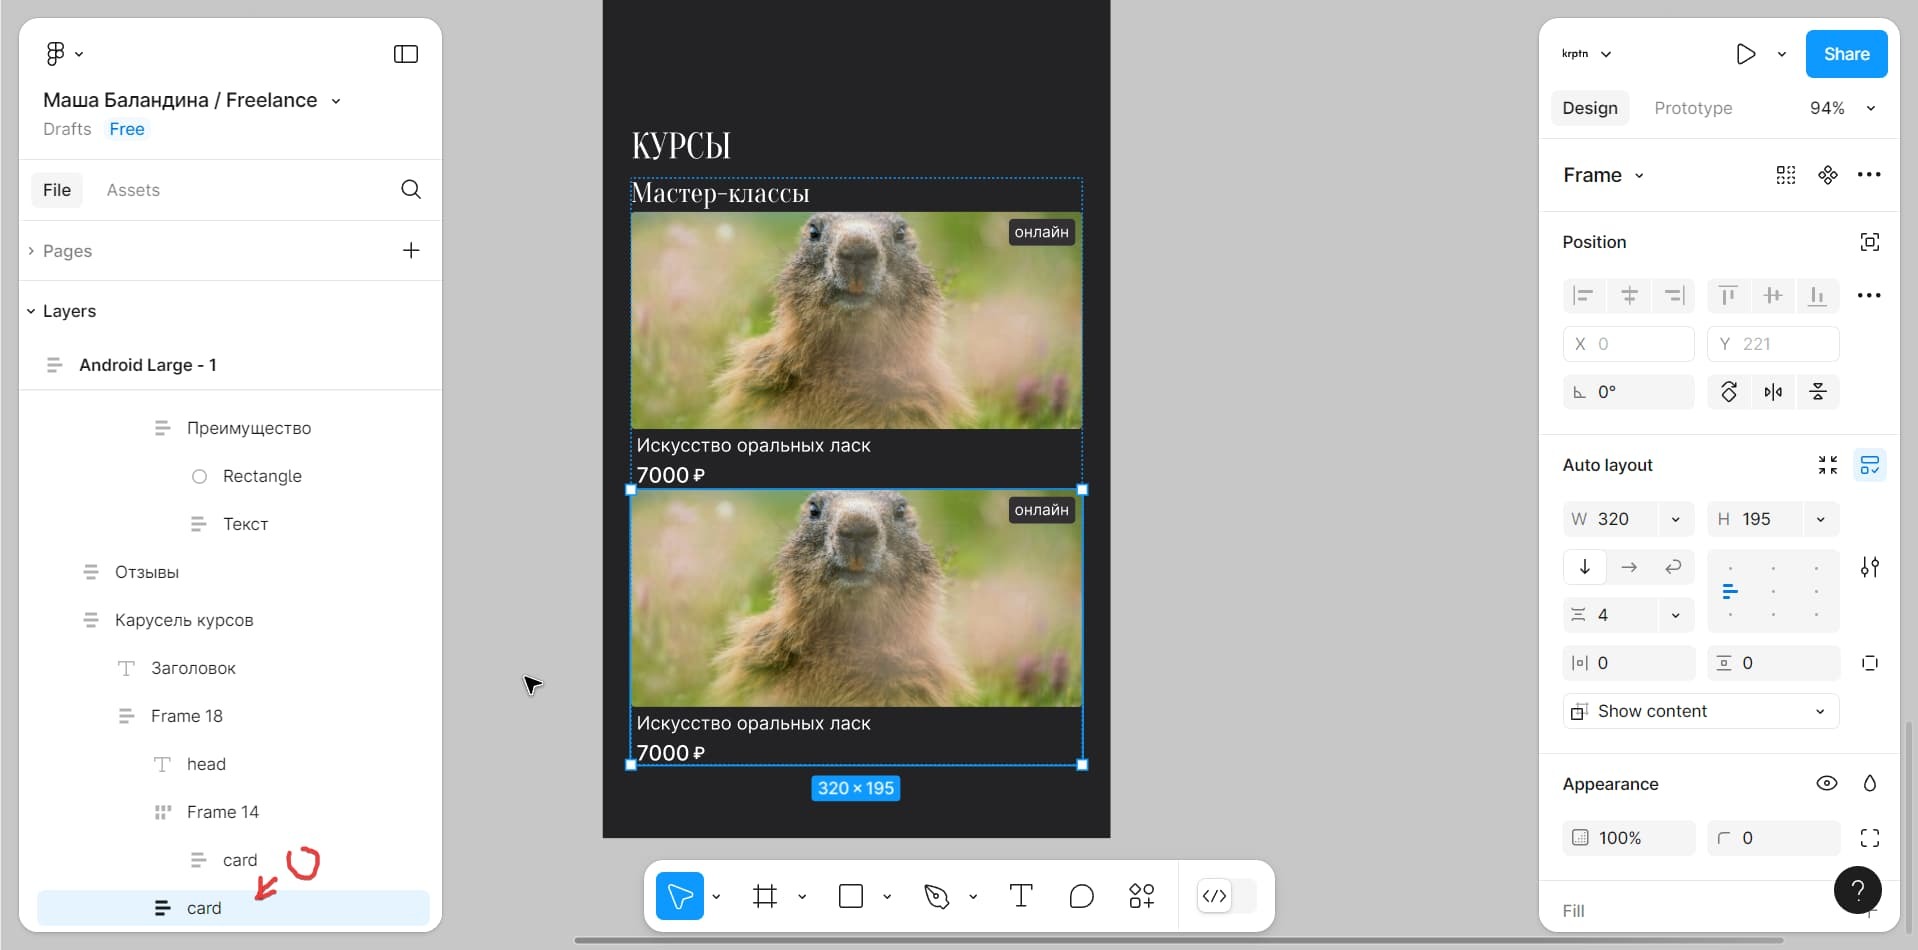Click the Free plan badge
Screen dimensions: 1918x950
[127, 129]
